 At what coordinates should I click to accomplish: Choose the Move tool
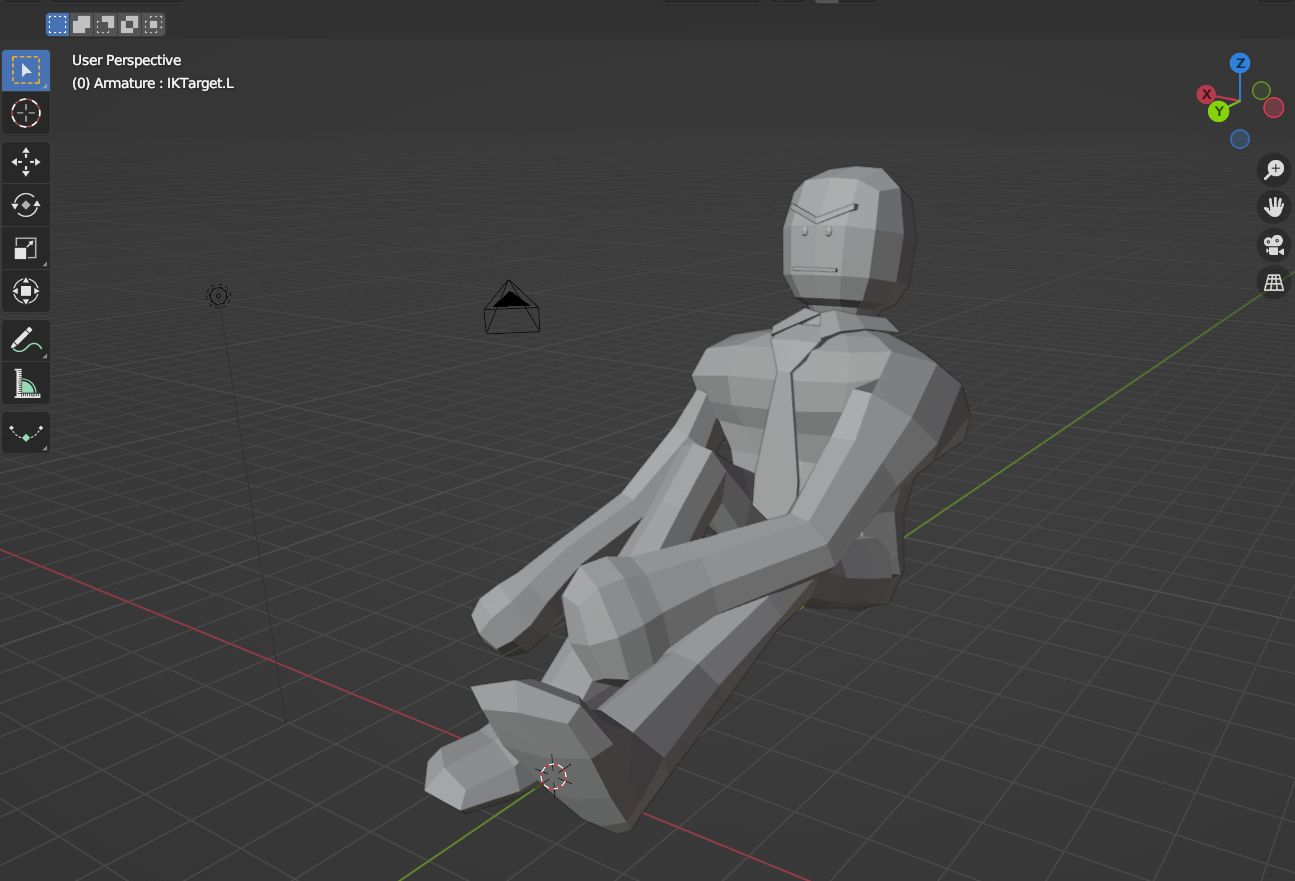tap(26, 162)
